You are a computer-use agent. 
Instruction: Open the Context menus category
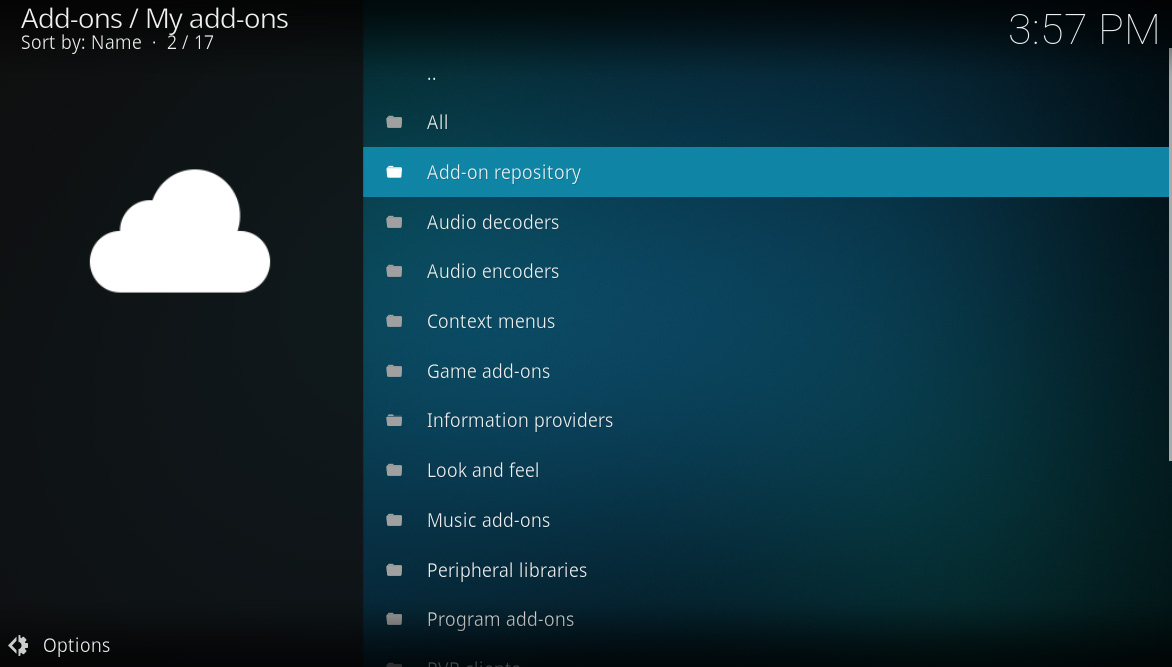tap(765, 322)
